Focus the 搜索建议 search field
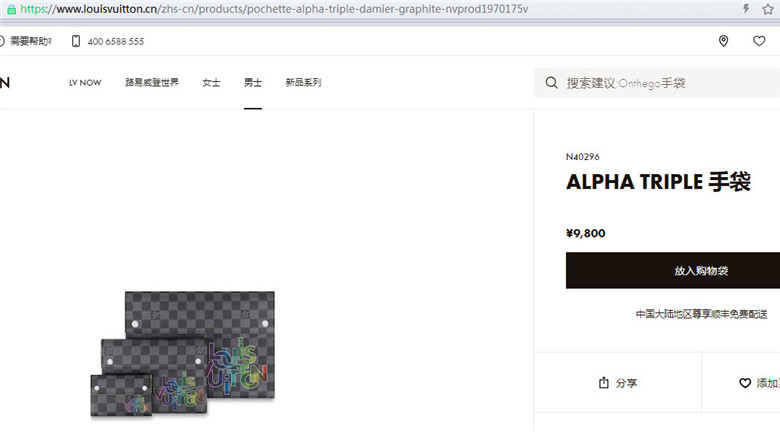This screenshot has height=432, width=780. point(657,83)
